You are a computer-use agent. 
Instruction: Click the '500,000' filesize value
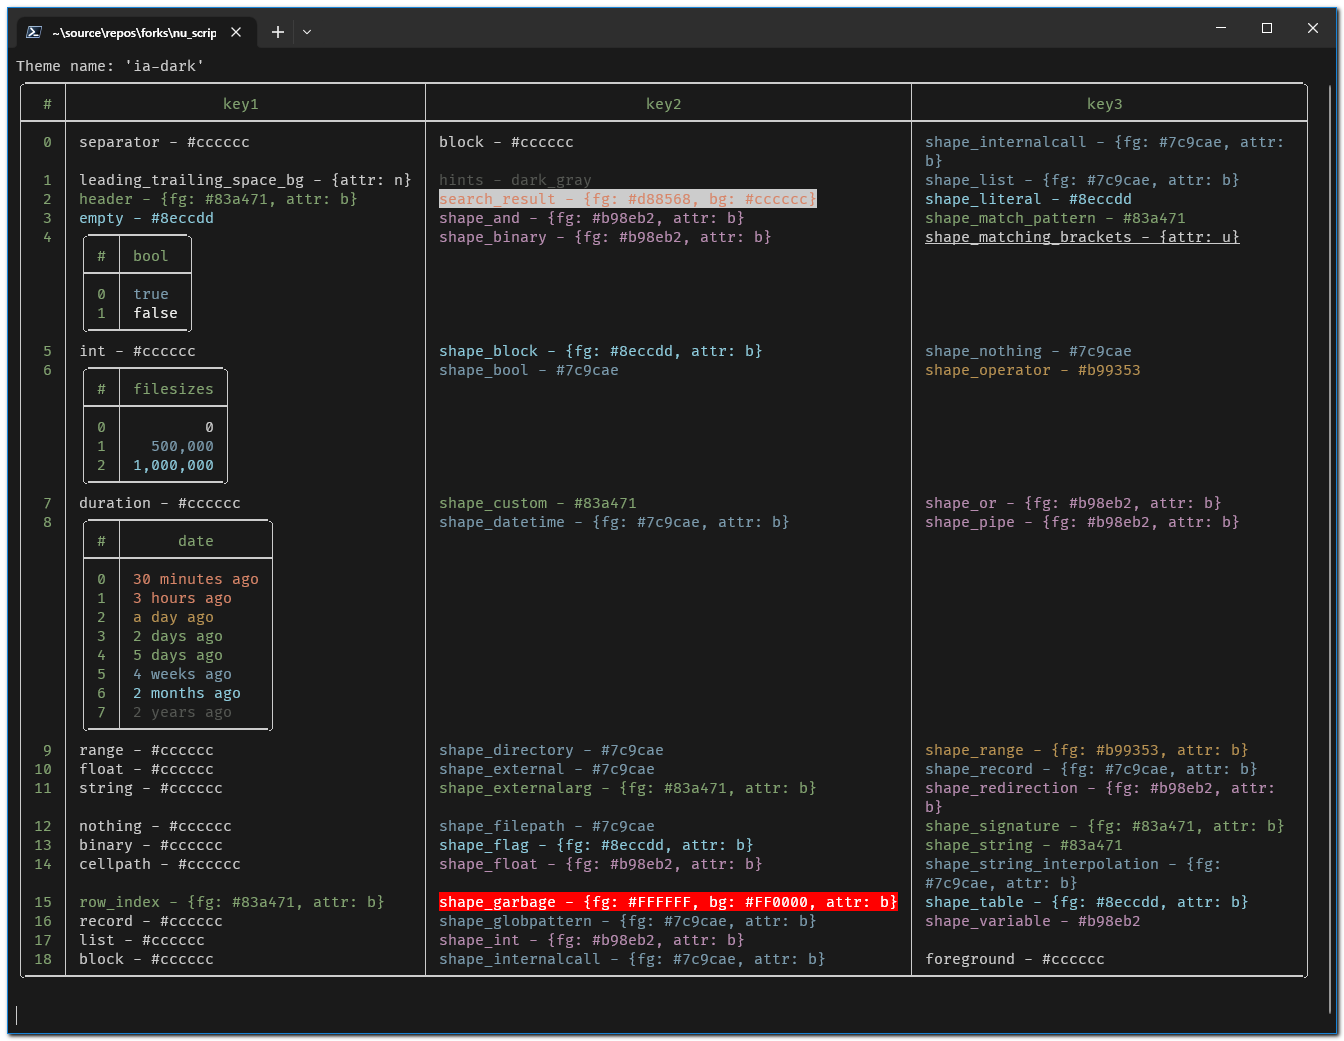point(183,446)
